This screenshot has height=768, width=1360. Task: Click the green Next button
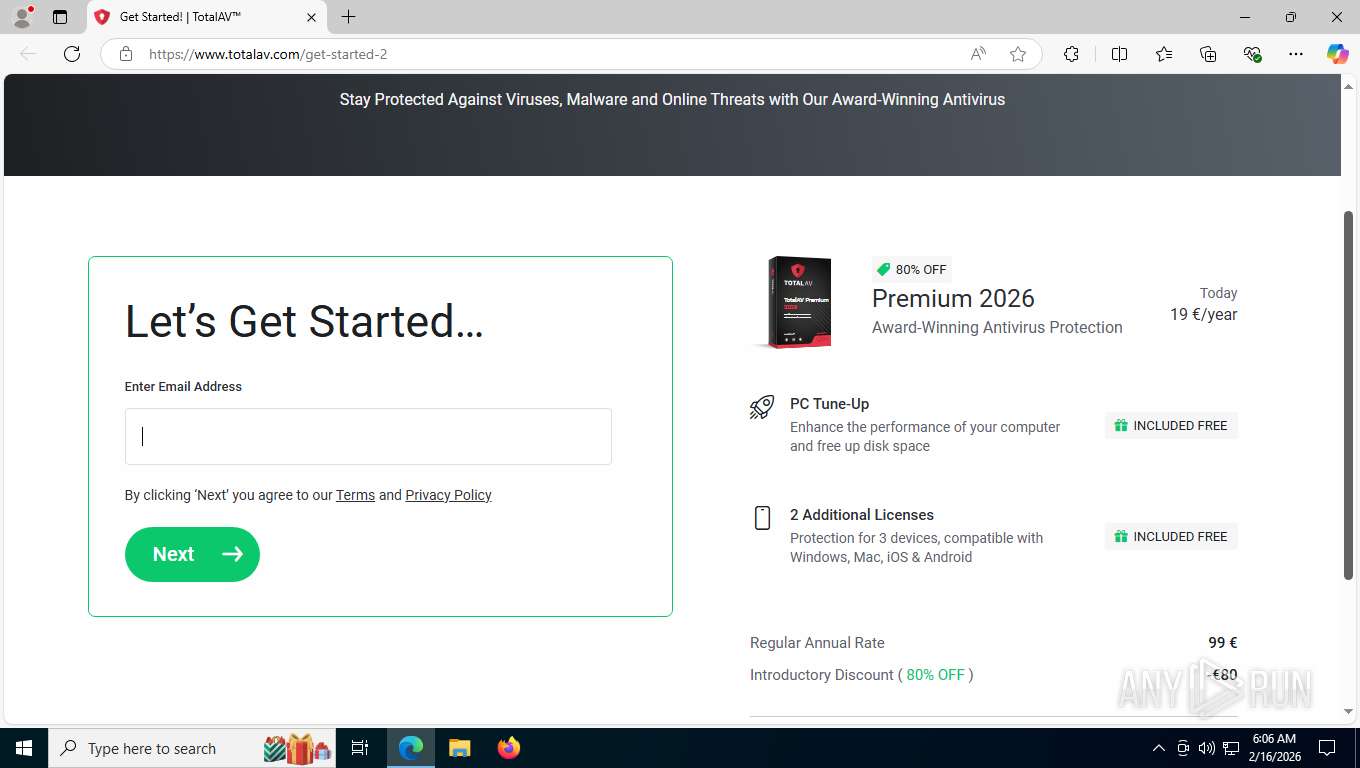coord(192,554)
